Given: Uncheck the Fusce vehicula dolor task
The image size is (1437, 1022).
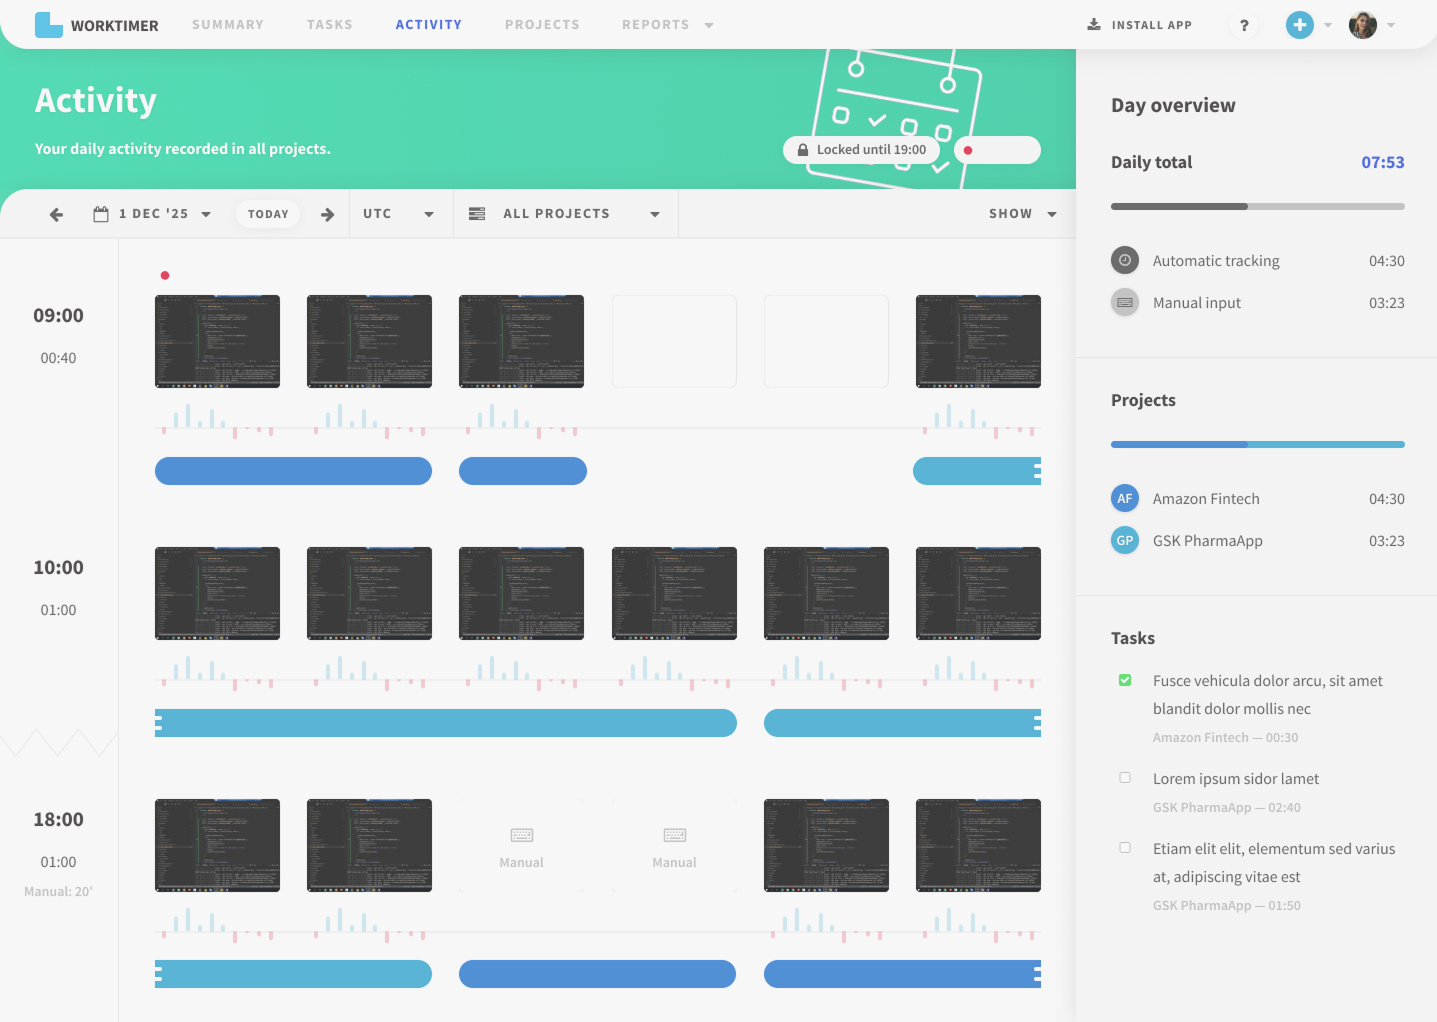Looking at the screenshot, I should click(1125, 680).
